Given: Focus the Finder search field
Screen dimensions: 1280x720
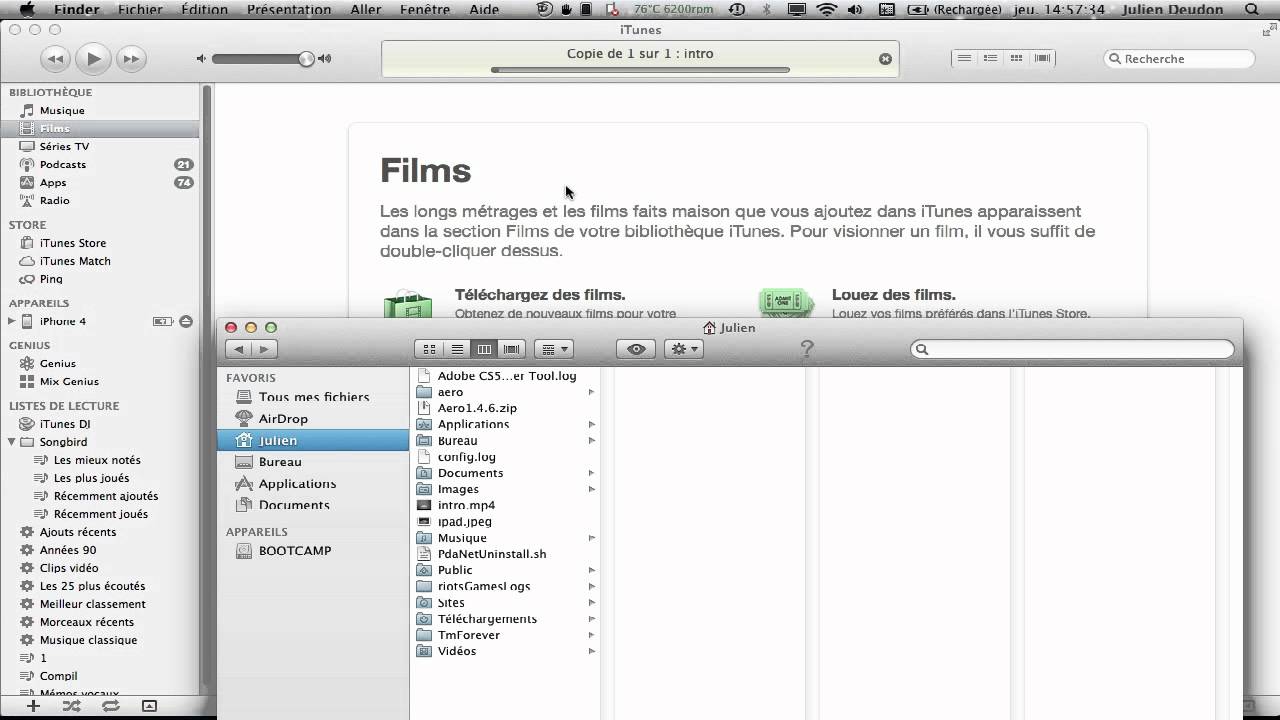Looking at the screenshot, I should click(x=1073, y=349).
